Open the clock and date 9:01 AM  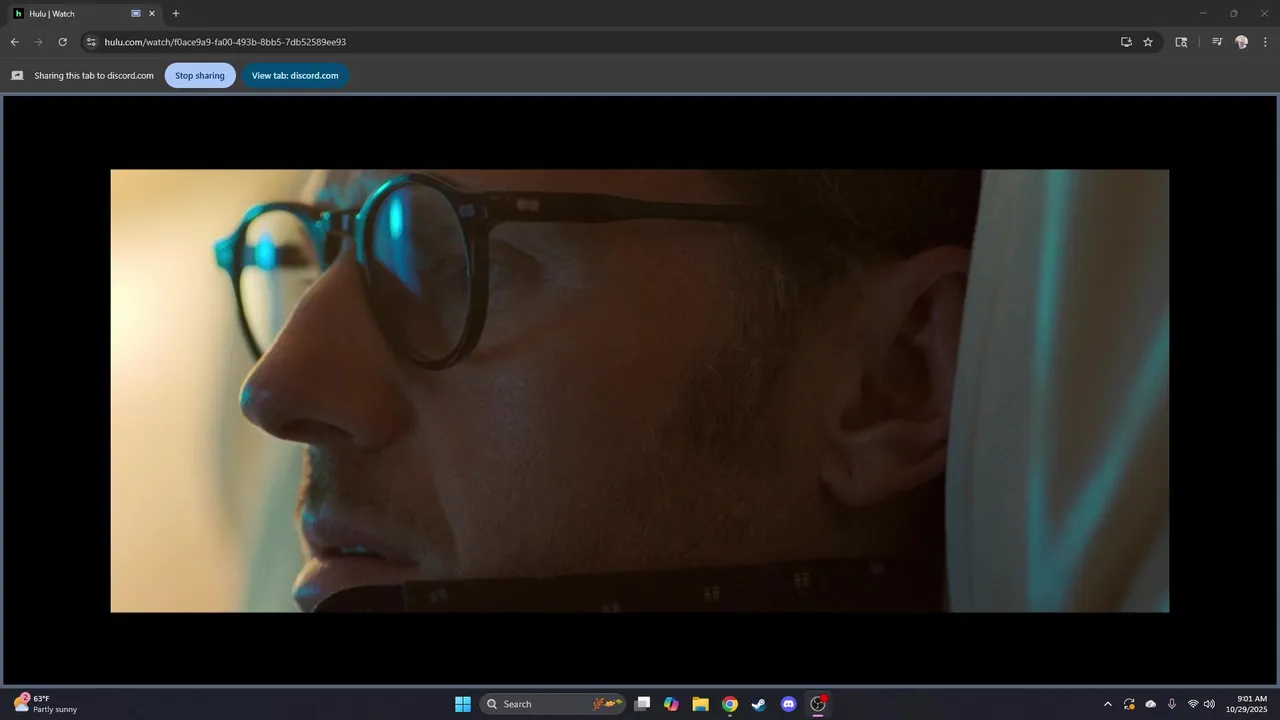pos(1247,704)
